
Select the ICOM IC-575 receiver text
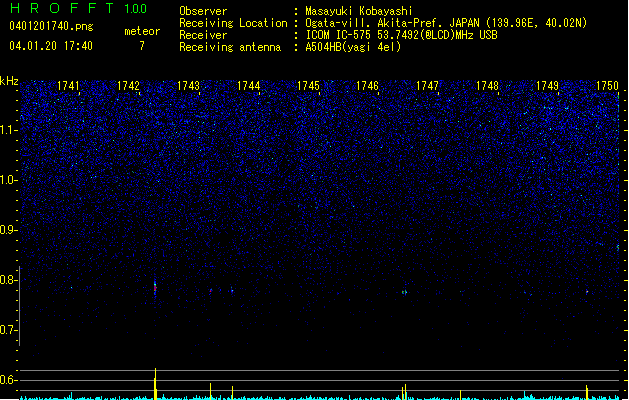tap(401, 35)
